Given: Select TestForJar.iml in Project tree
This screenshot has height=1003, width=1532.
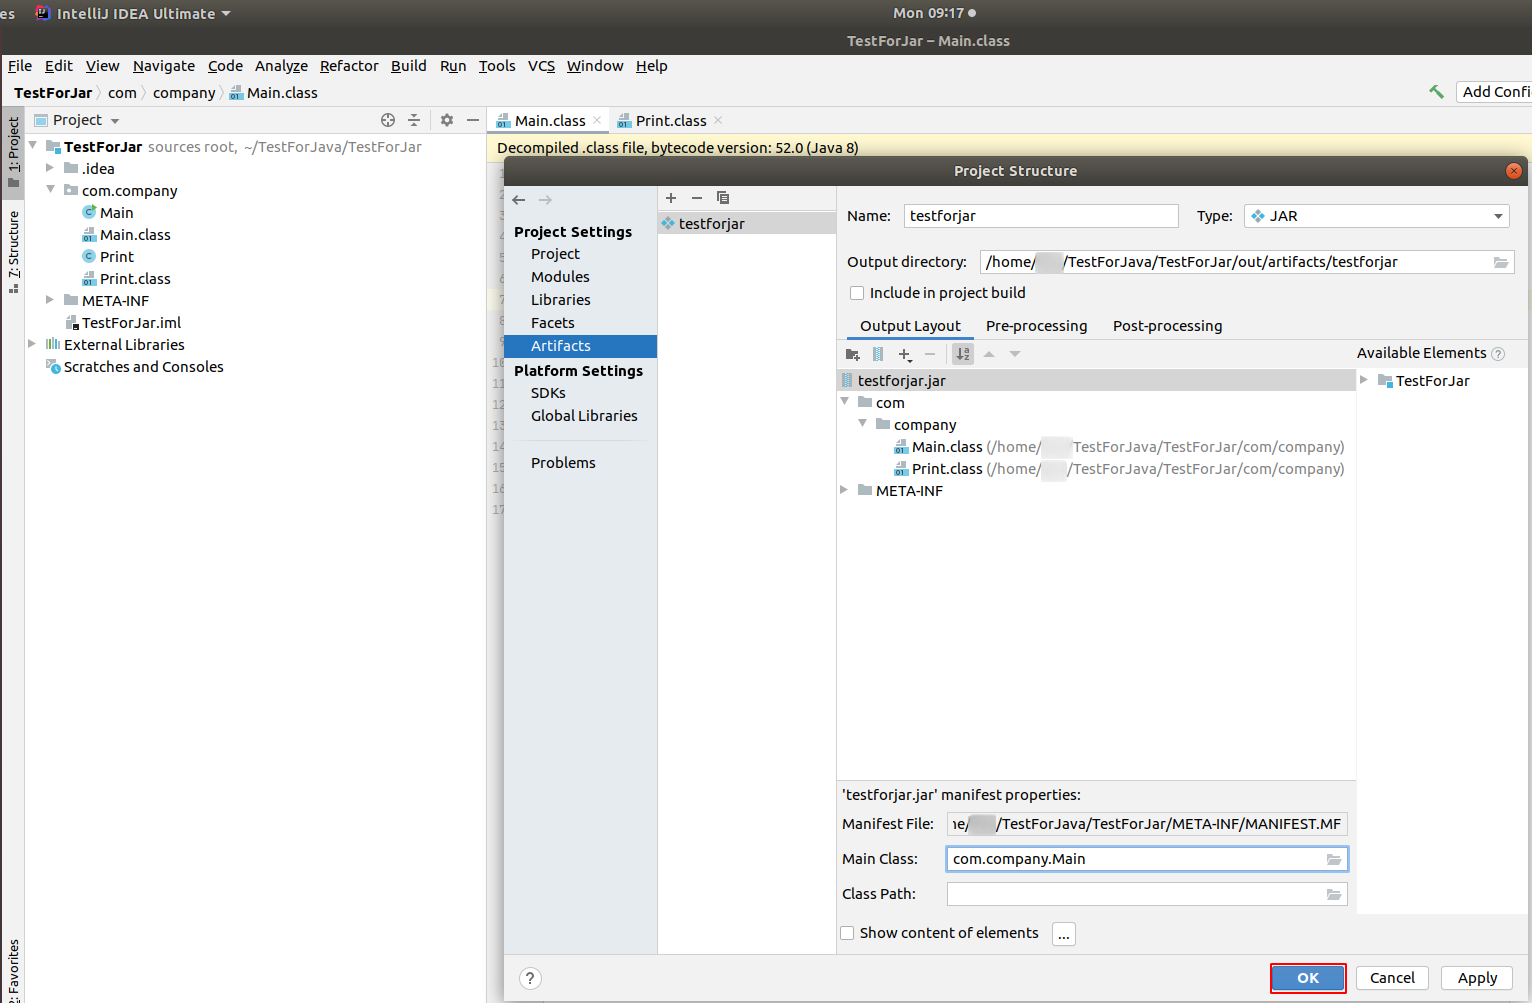Looking at the screenshot, I should (x=131, y=323).
